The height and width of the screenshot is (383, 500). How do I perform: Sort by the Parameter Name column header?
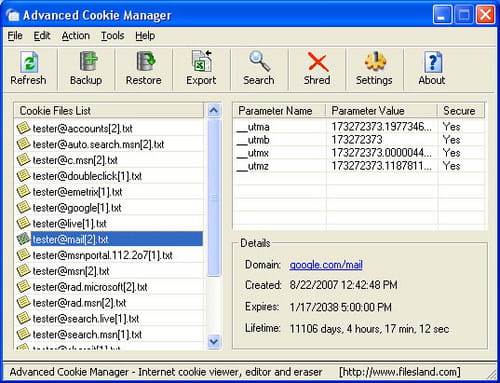click(x=279, y=111)
